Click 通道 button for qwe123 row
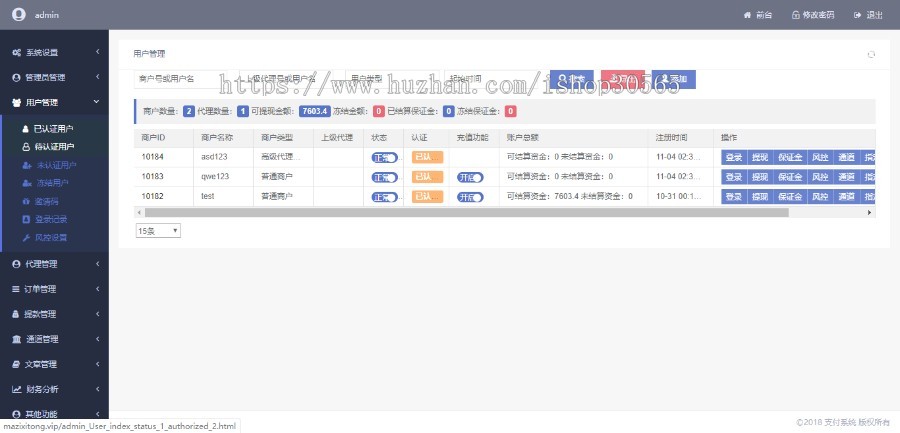Screen dimensions: 900x433 click(846, 177)
